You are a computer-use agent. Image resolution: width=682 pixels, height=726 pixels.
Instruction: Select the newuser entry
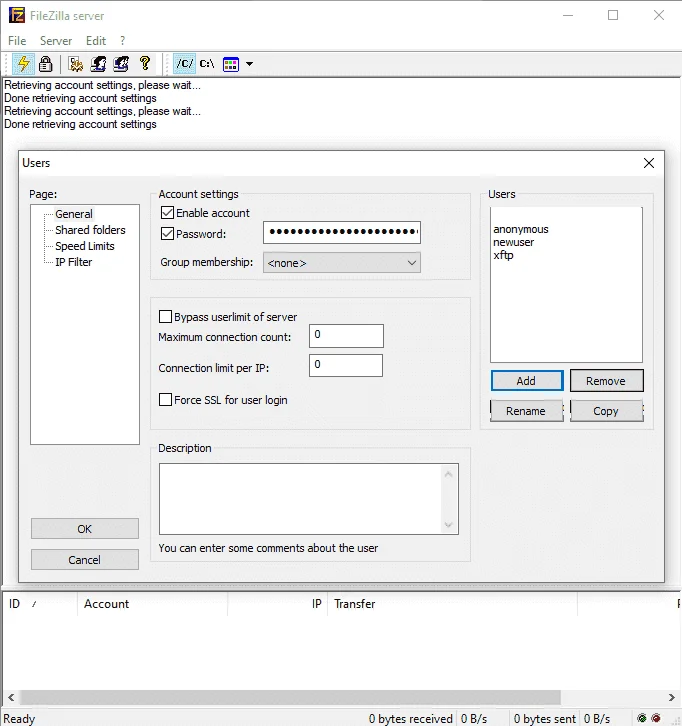[x=513, y=242]
